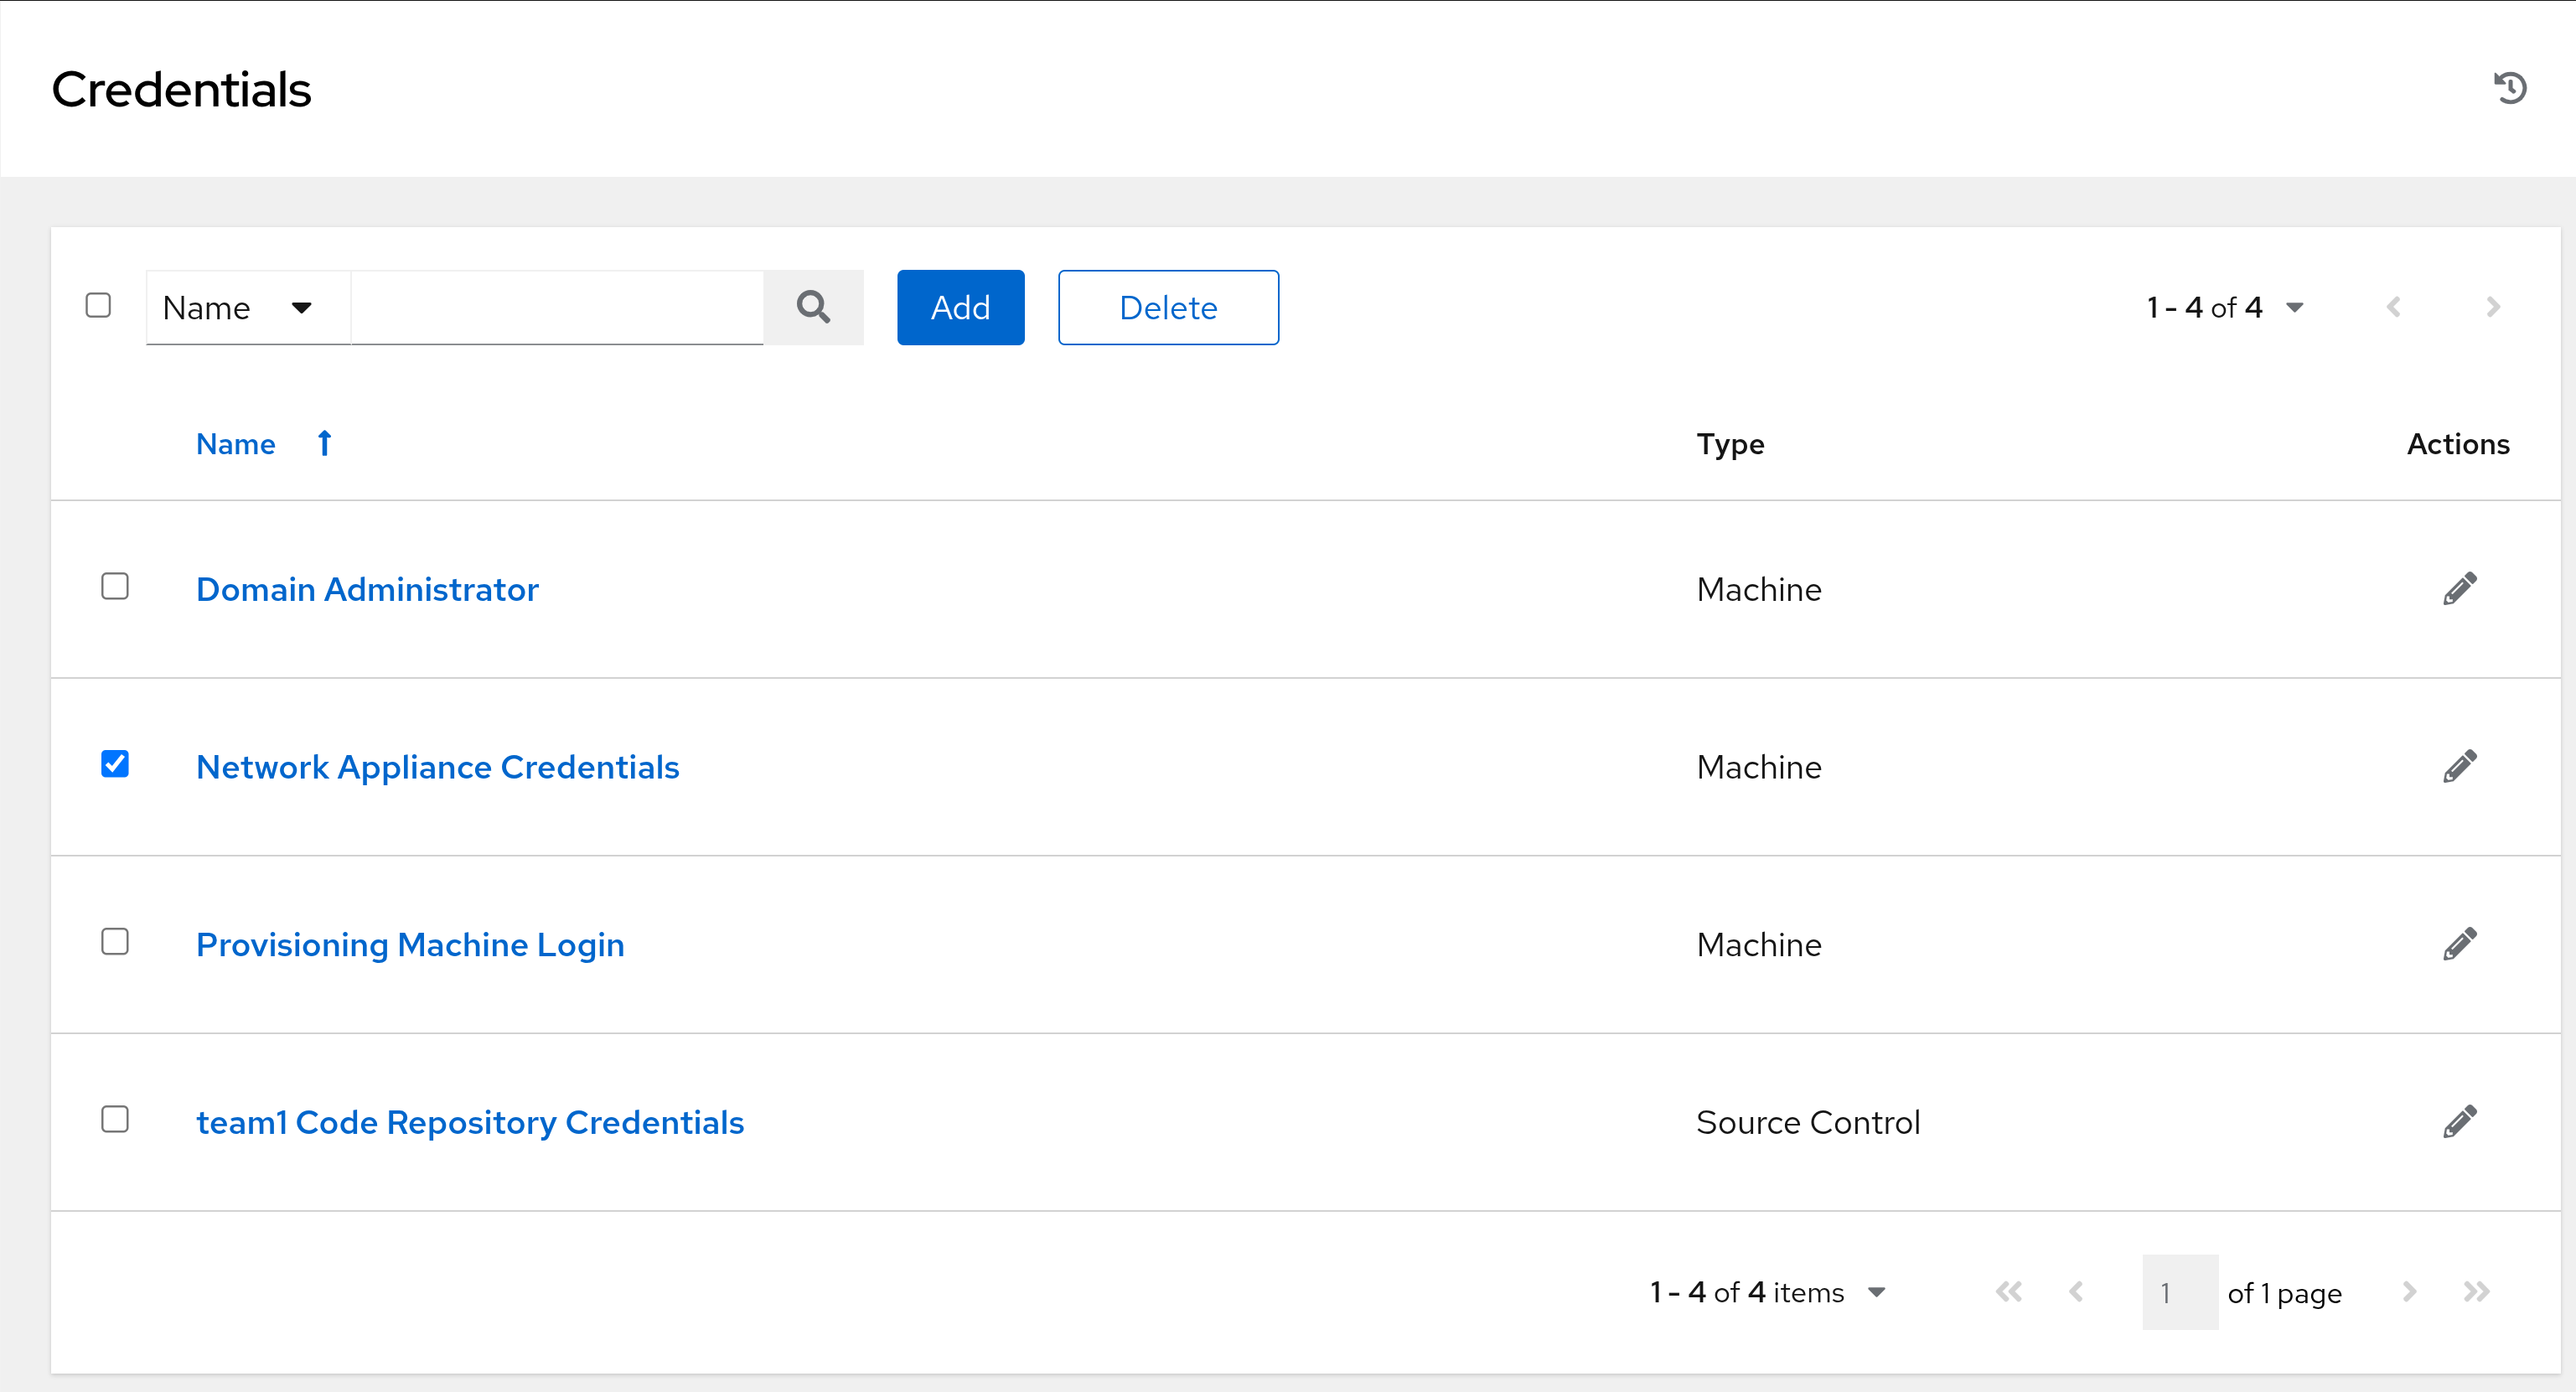Edit the Domain Administrator credential pencil icon
2576x1392 pixels.
[2460, 589]
